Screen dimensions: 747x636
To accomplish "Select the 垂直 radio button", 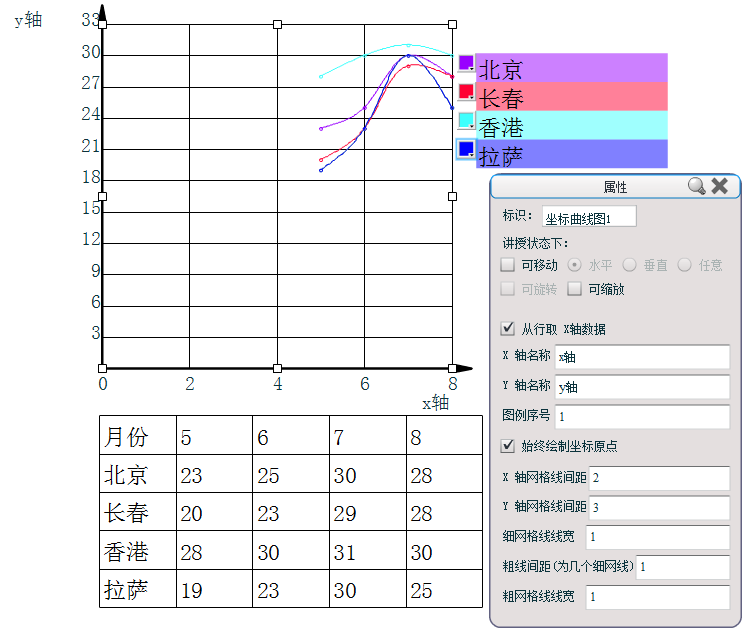I will click(630, 265).
